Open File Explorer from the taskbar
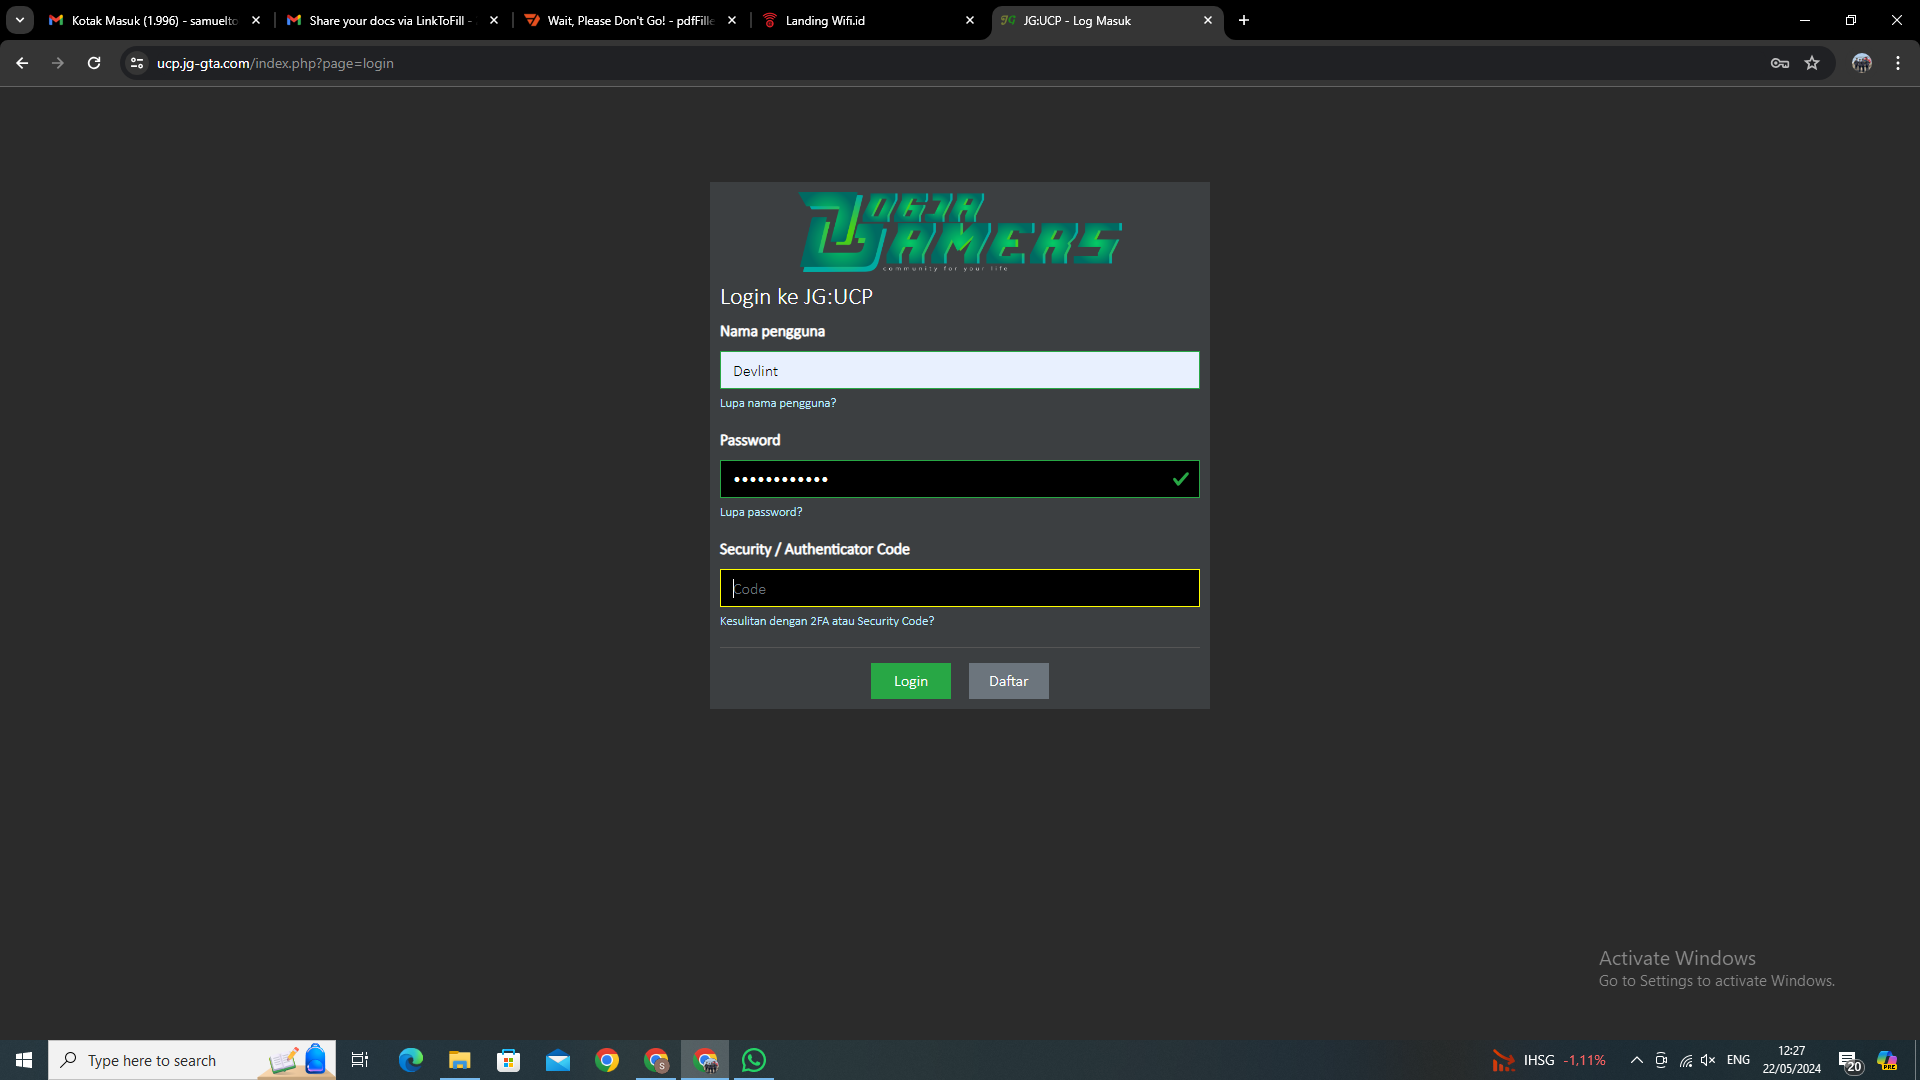Image resolution: width=1920 pixels, height=1080 pixels. (x=460, y=1060)
